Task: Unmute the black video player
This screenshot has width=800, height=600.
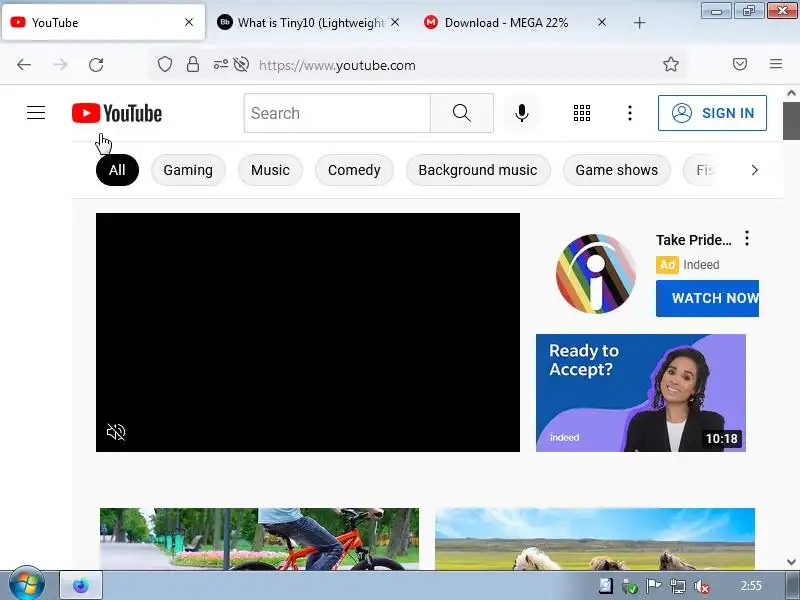Action: click(116, 432)
